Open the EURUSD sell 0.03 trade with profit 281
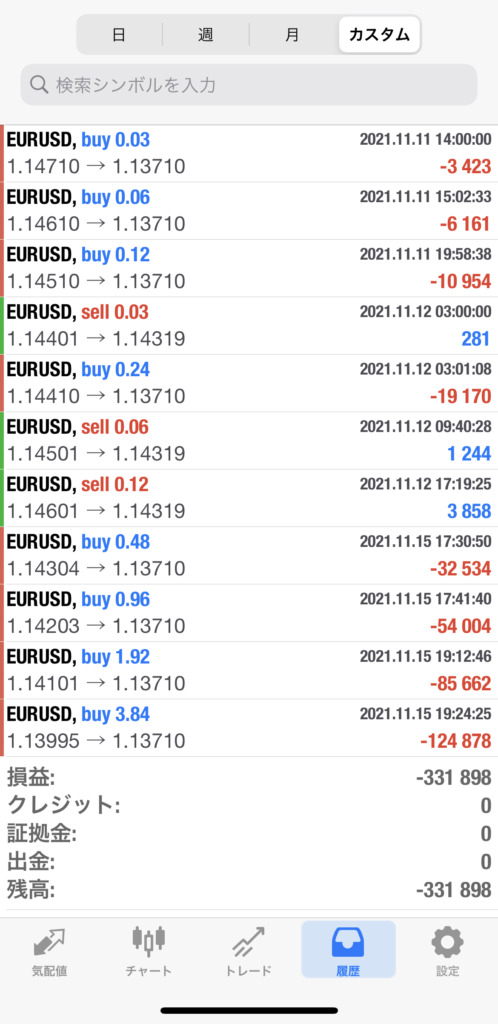The image size is (498, 1024). (249, 326)
